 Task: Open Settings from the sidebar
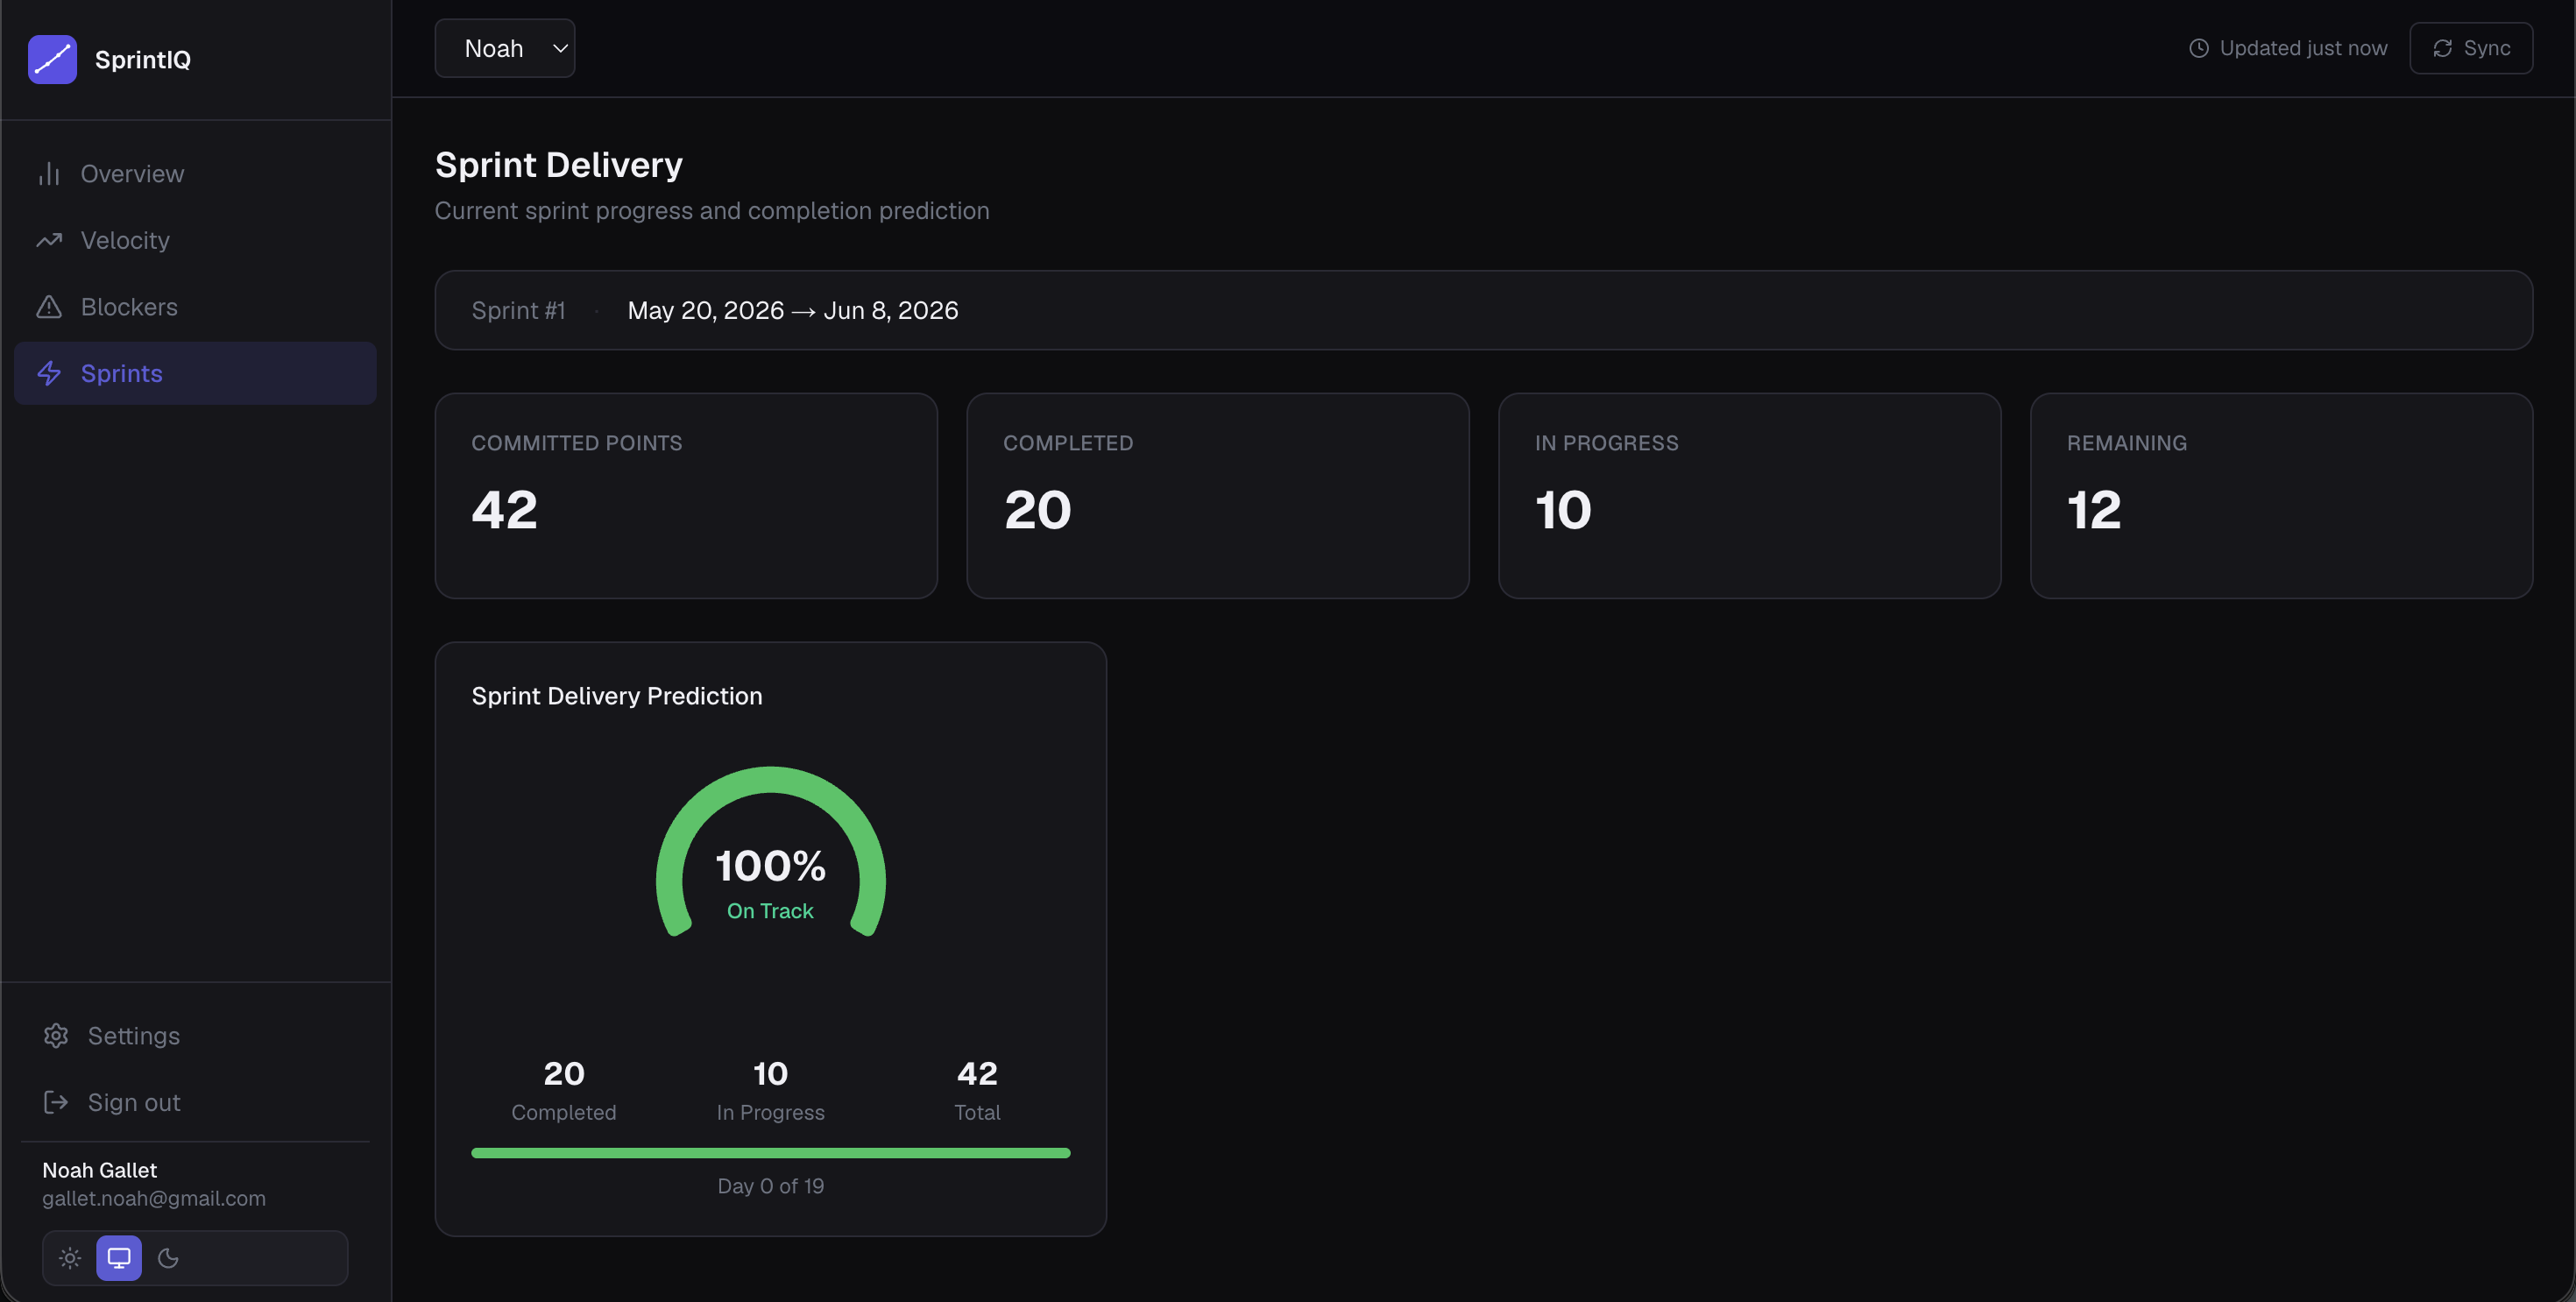(x=195, y=1036)
